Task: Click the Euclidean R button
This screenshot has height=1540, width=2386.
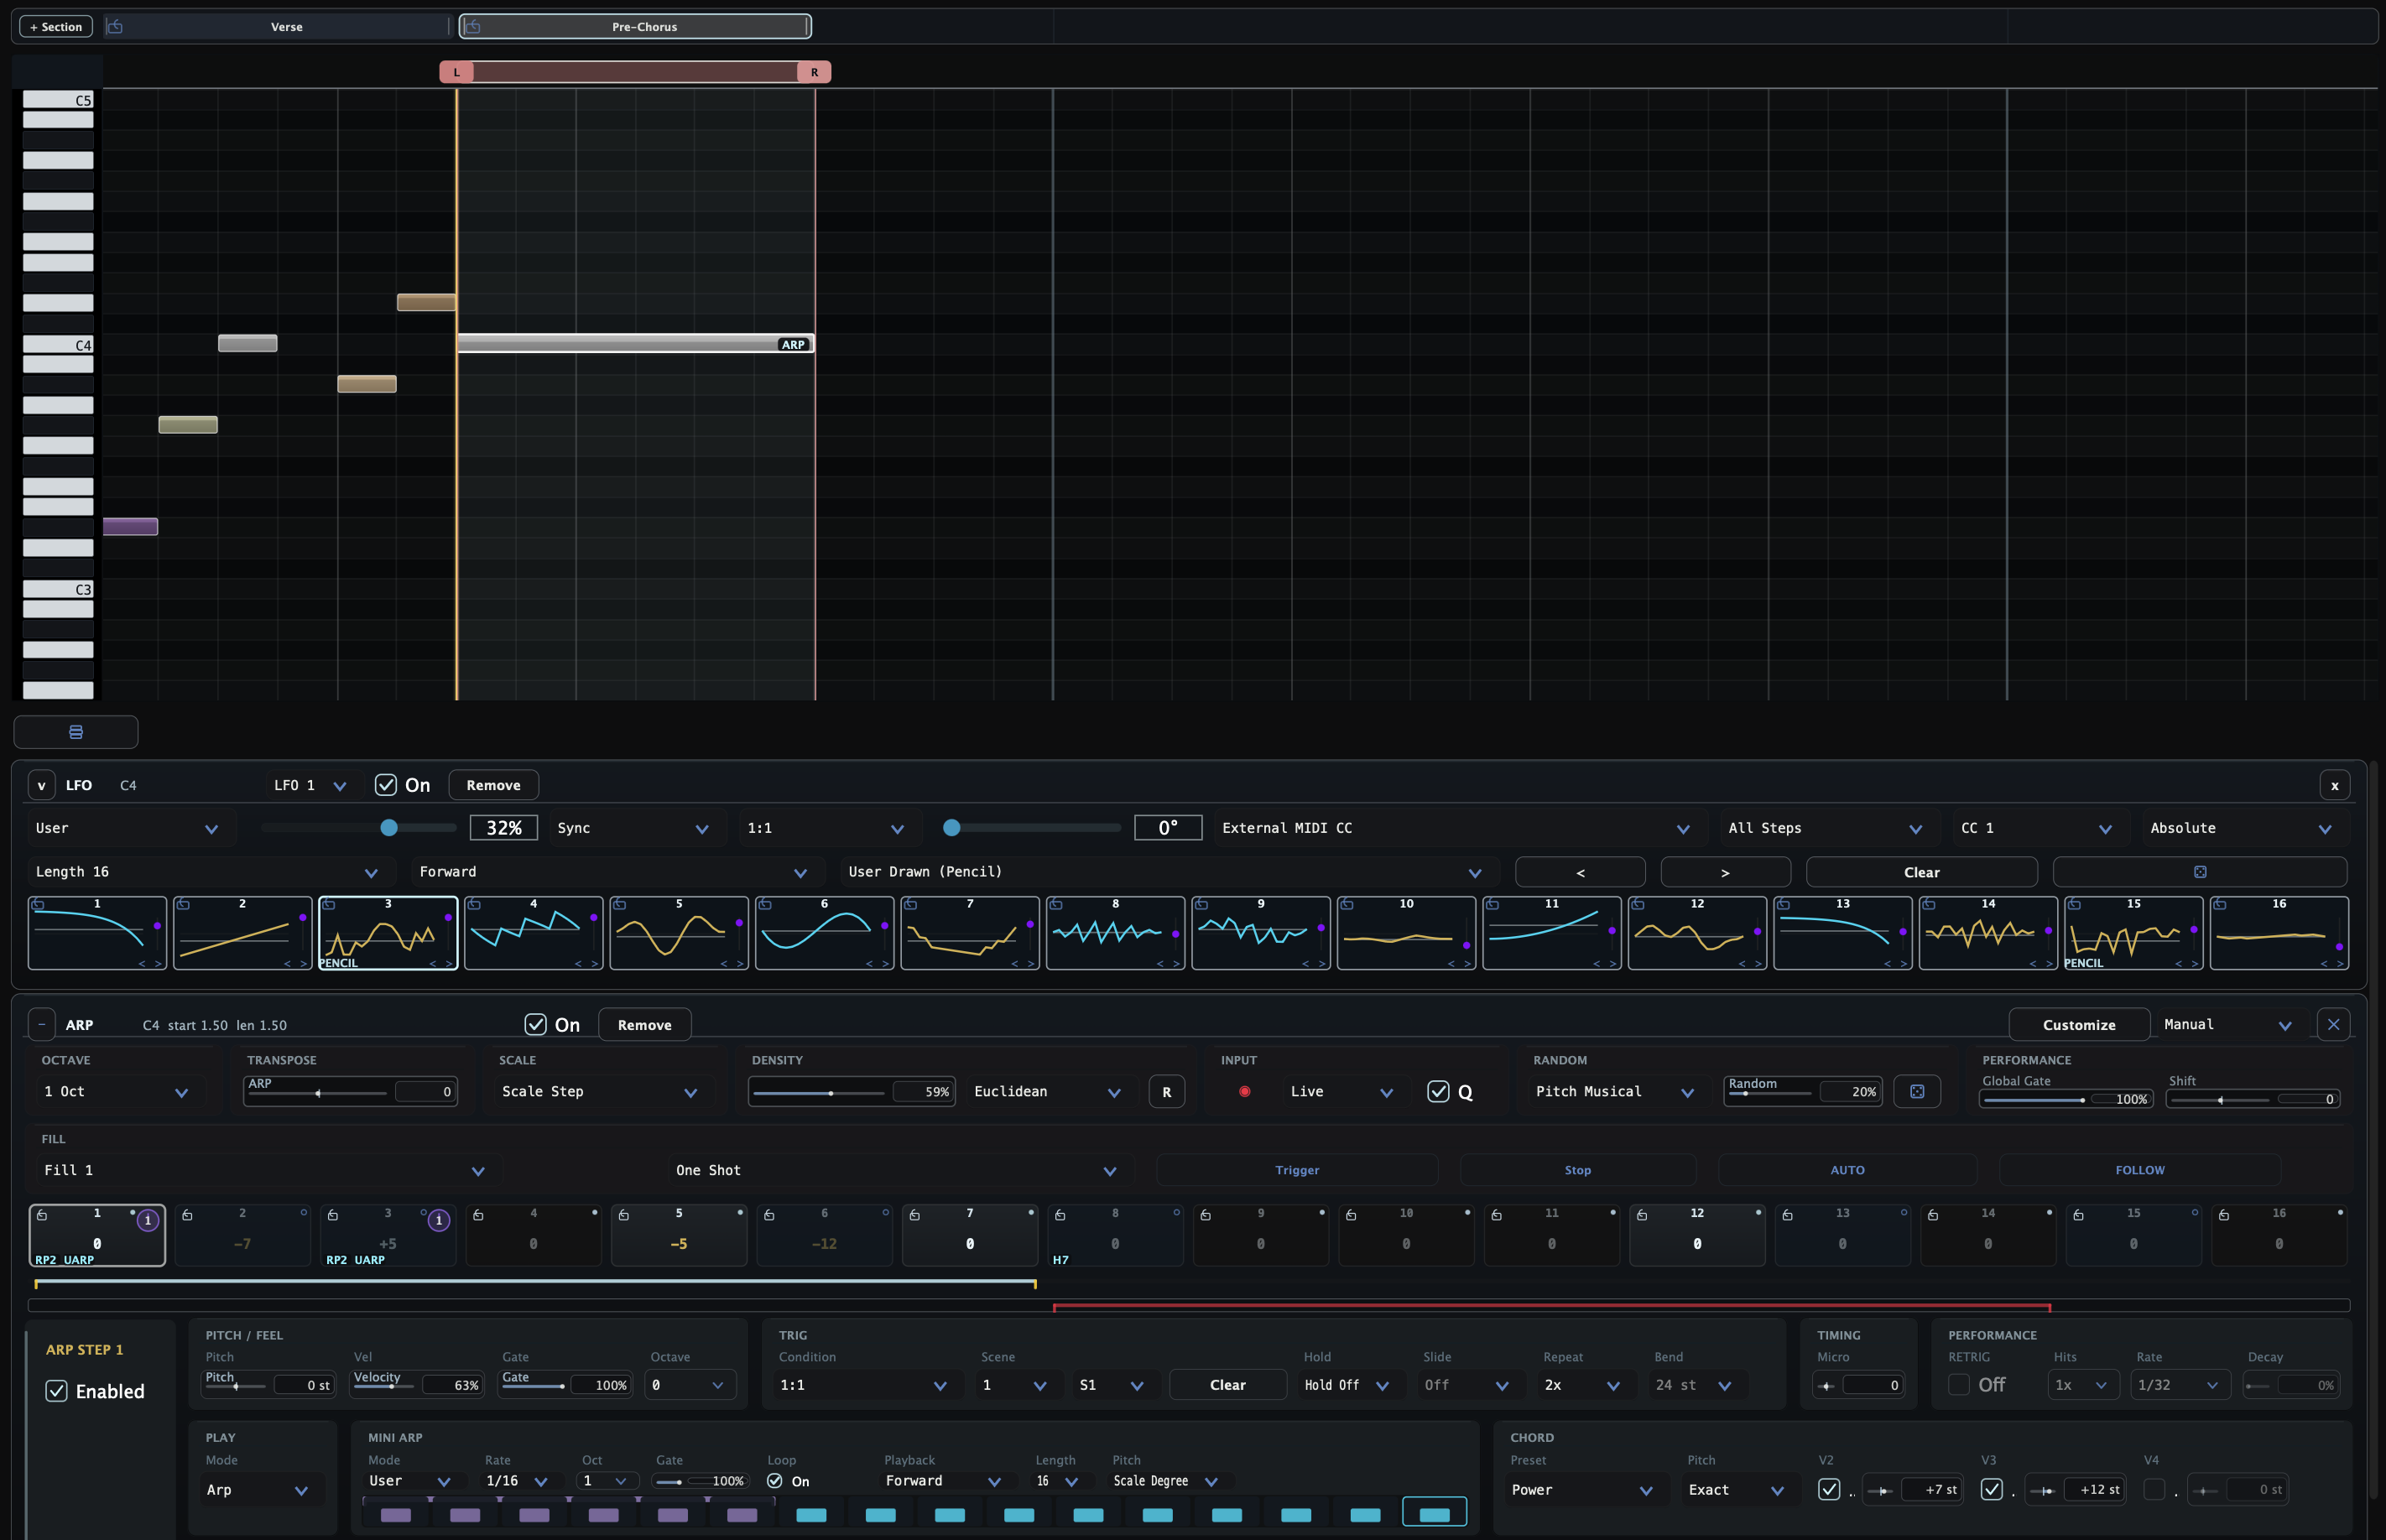Action: (x=1166, y=1091)
